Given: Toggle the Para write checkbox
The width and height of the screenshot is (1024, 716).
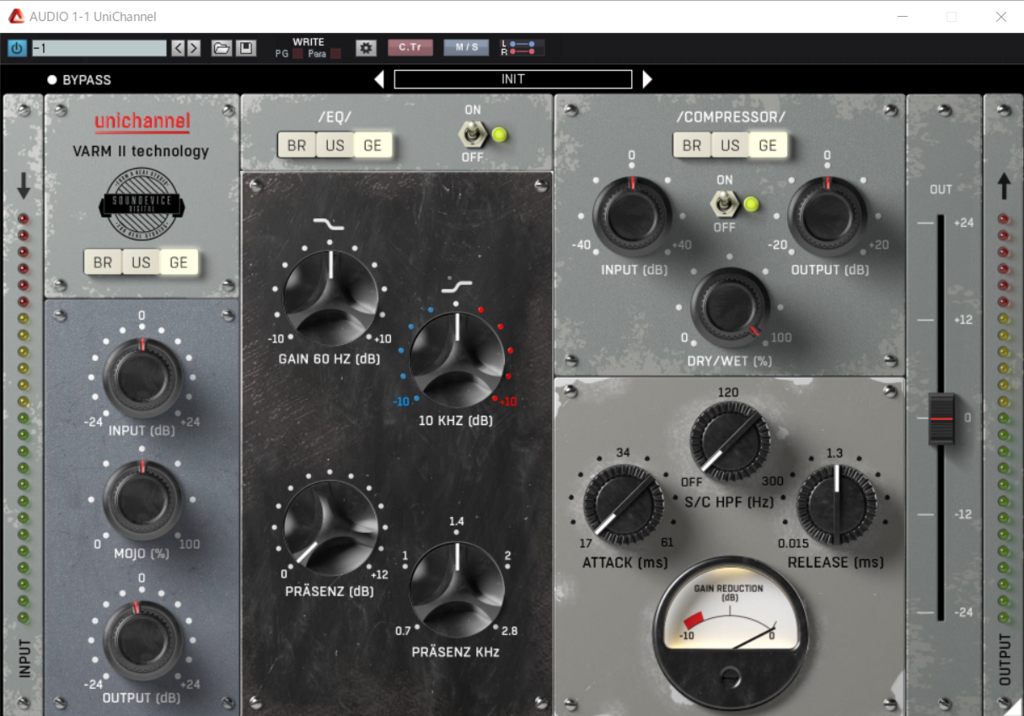Looking at the screenshot, I should tap(336, 54).
